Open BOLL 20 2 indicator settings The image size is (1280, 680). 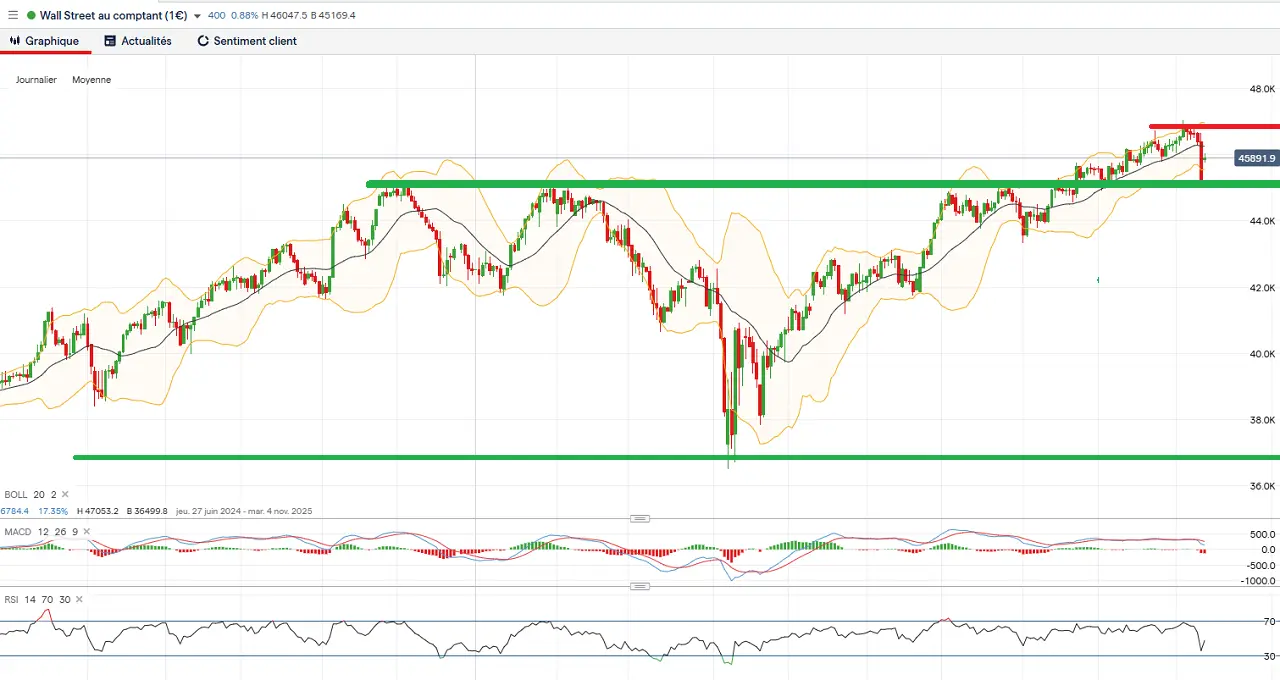point(30,494)
